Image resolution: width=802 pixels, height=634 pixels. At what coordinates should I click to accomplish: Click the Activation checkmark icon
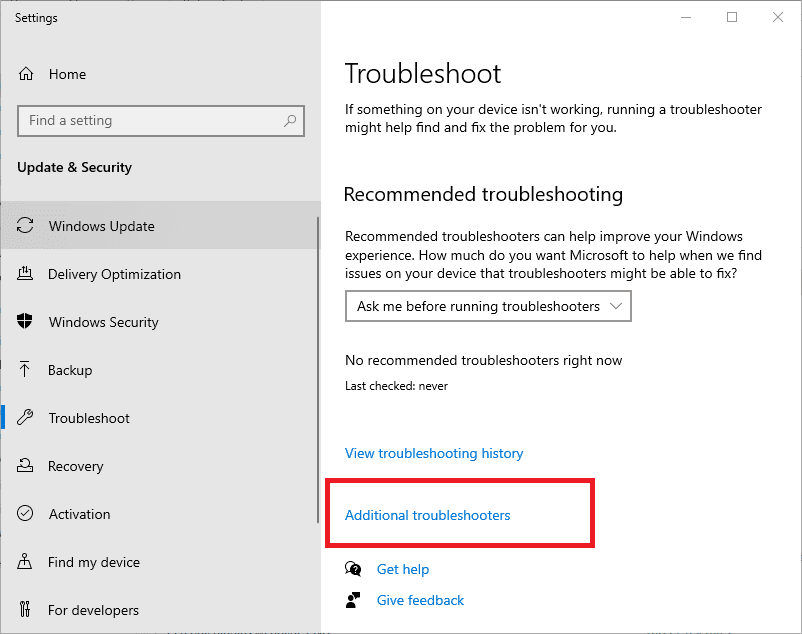[29, 514]
